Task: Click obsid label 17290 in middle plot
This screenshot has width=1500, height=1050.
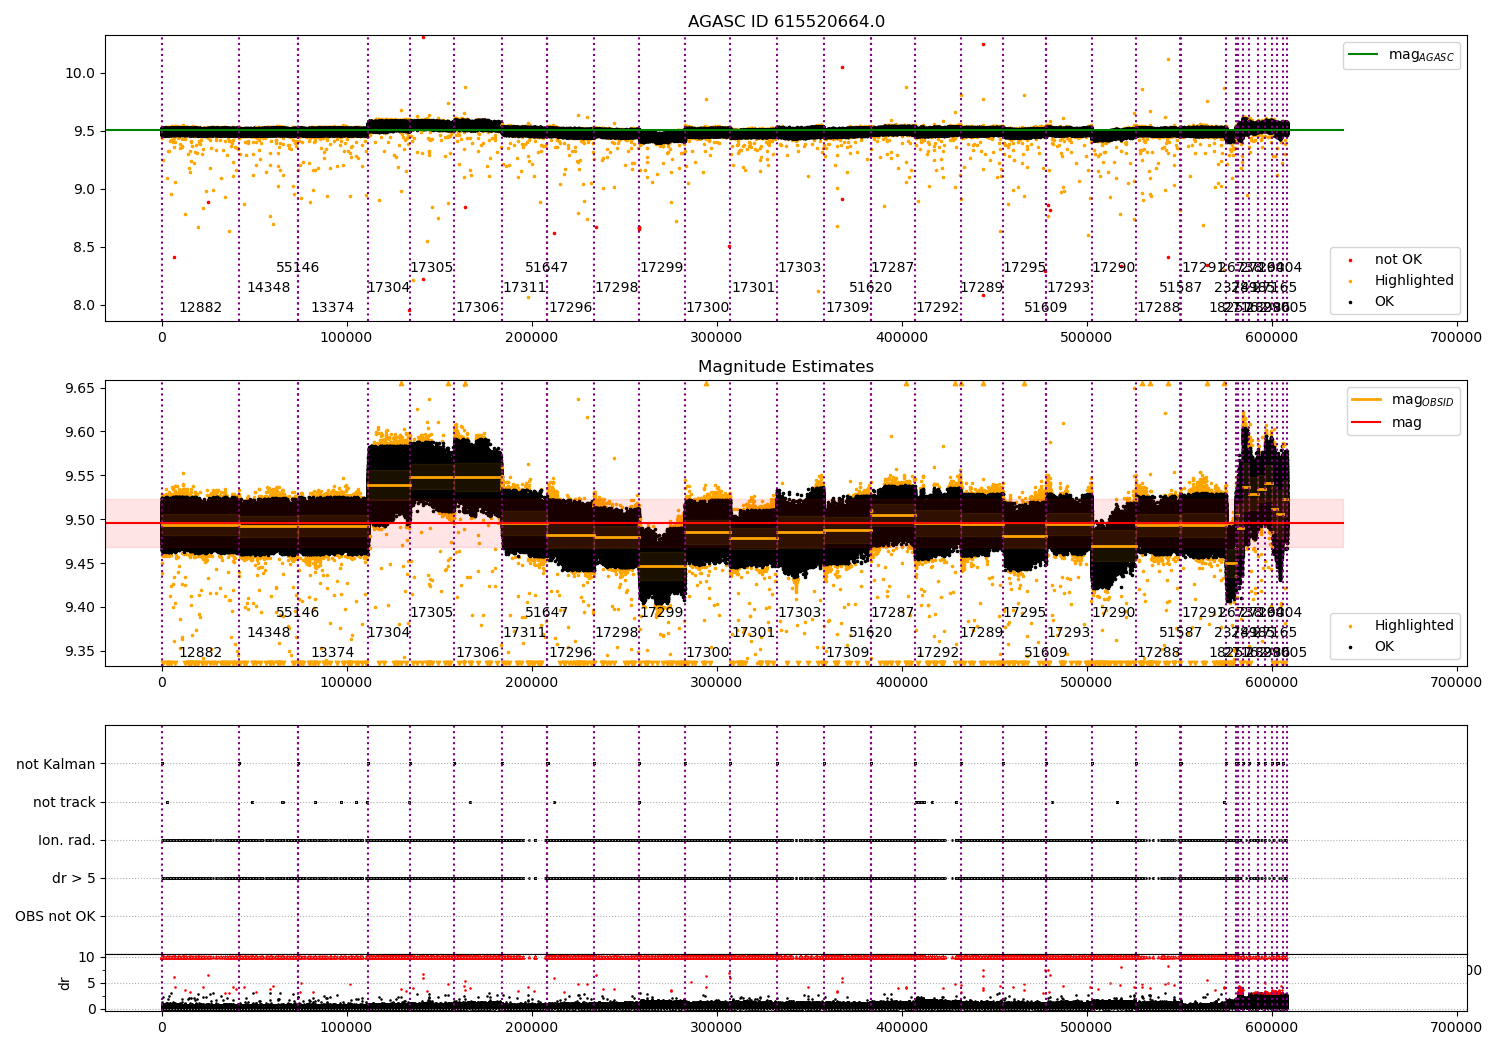Action: pyautogui.click(x=1114, y=612)
